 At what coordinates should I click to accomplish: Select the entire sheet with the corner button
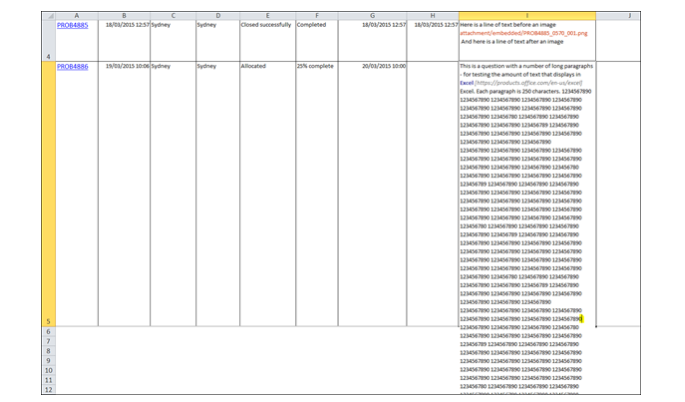[x=49, y=16]
